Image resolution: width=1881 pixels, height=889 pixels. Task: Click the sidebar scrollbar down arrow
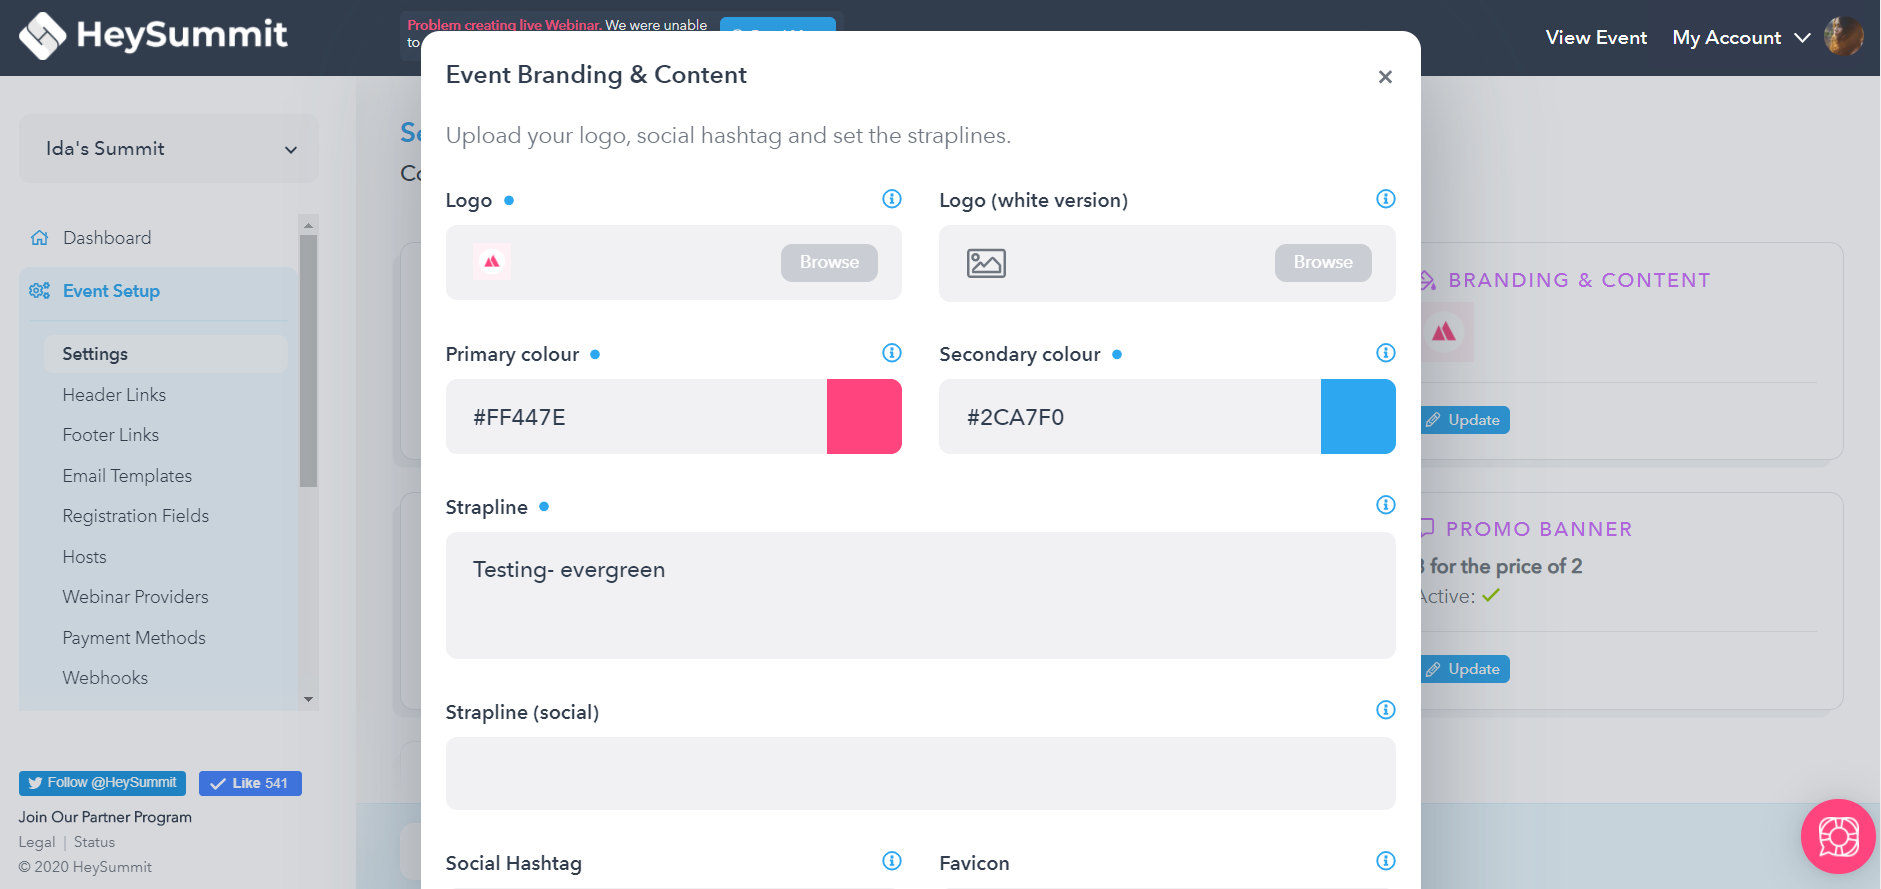point(308,699)
